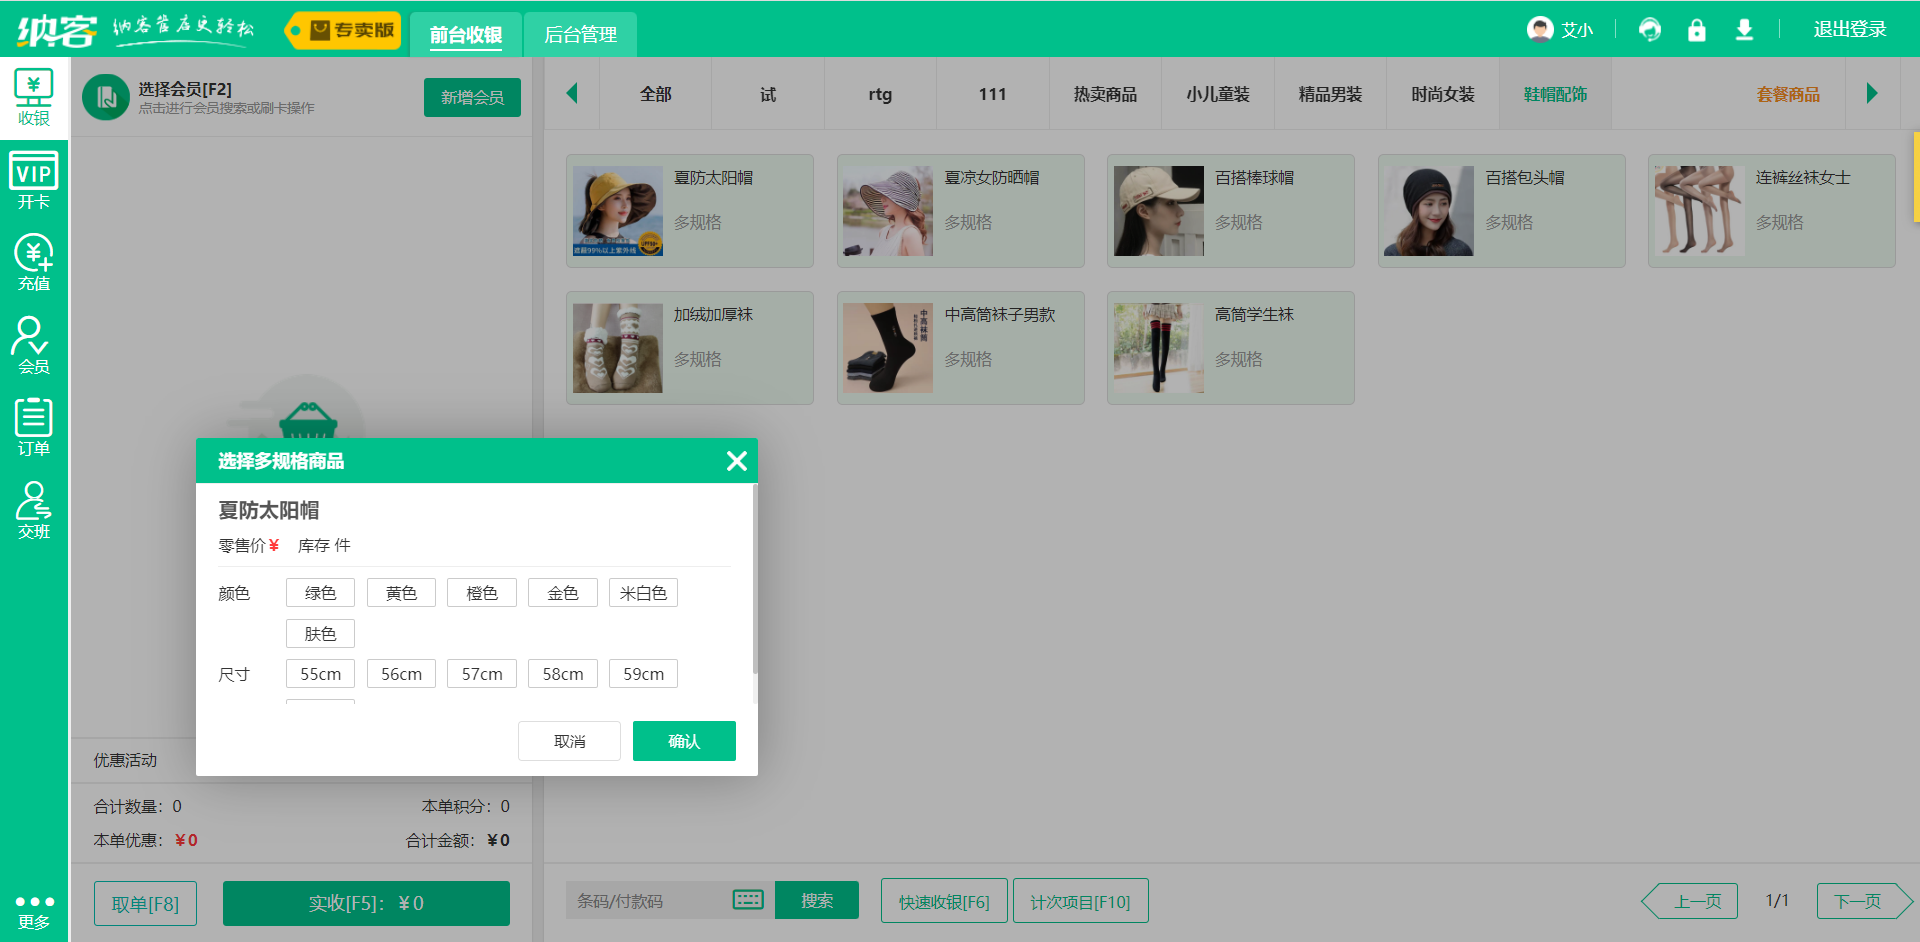This screenshot has height=942, width=1920.
Task: Select the 黄色 color option
Action: (401, 592)
